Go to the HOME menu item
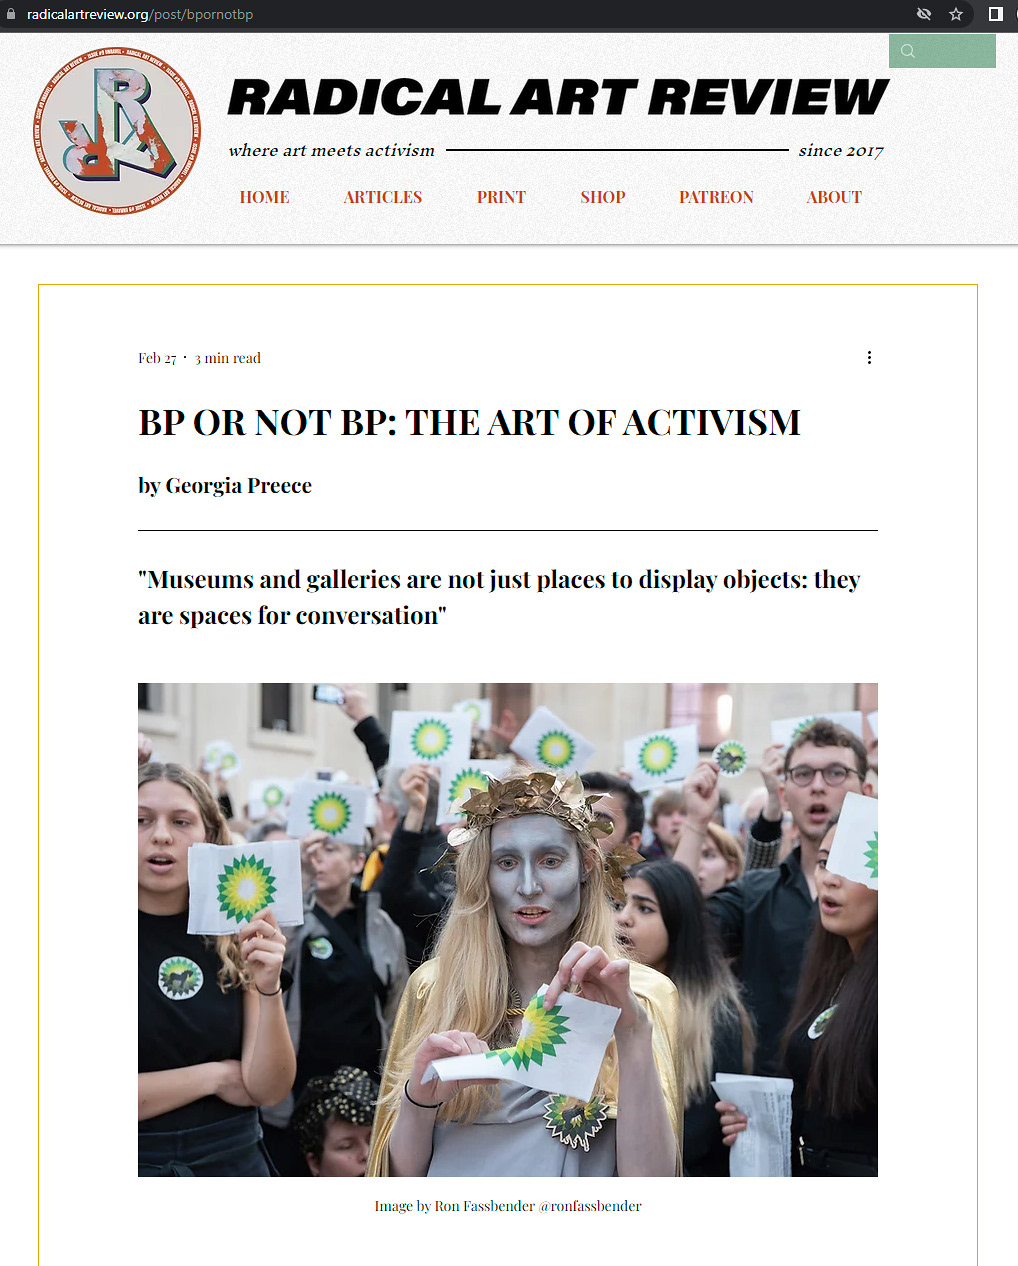This screenshot has width=1018, height=1266. pos(264,197)
